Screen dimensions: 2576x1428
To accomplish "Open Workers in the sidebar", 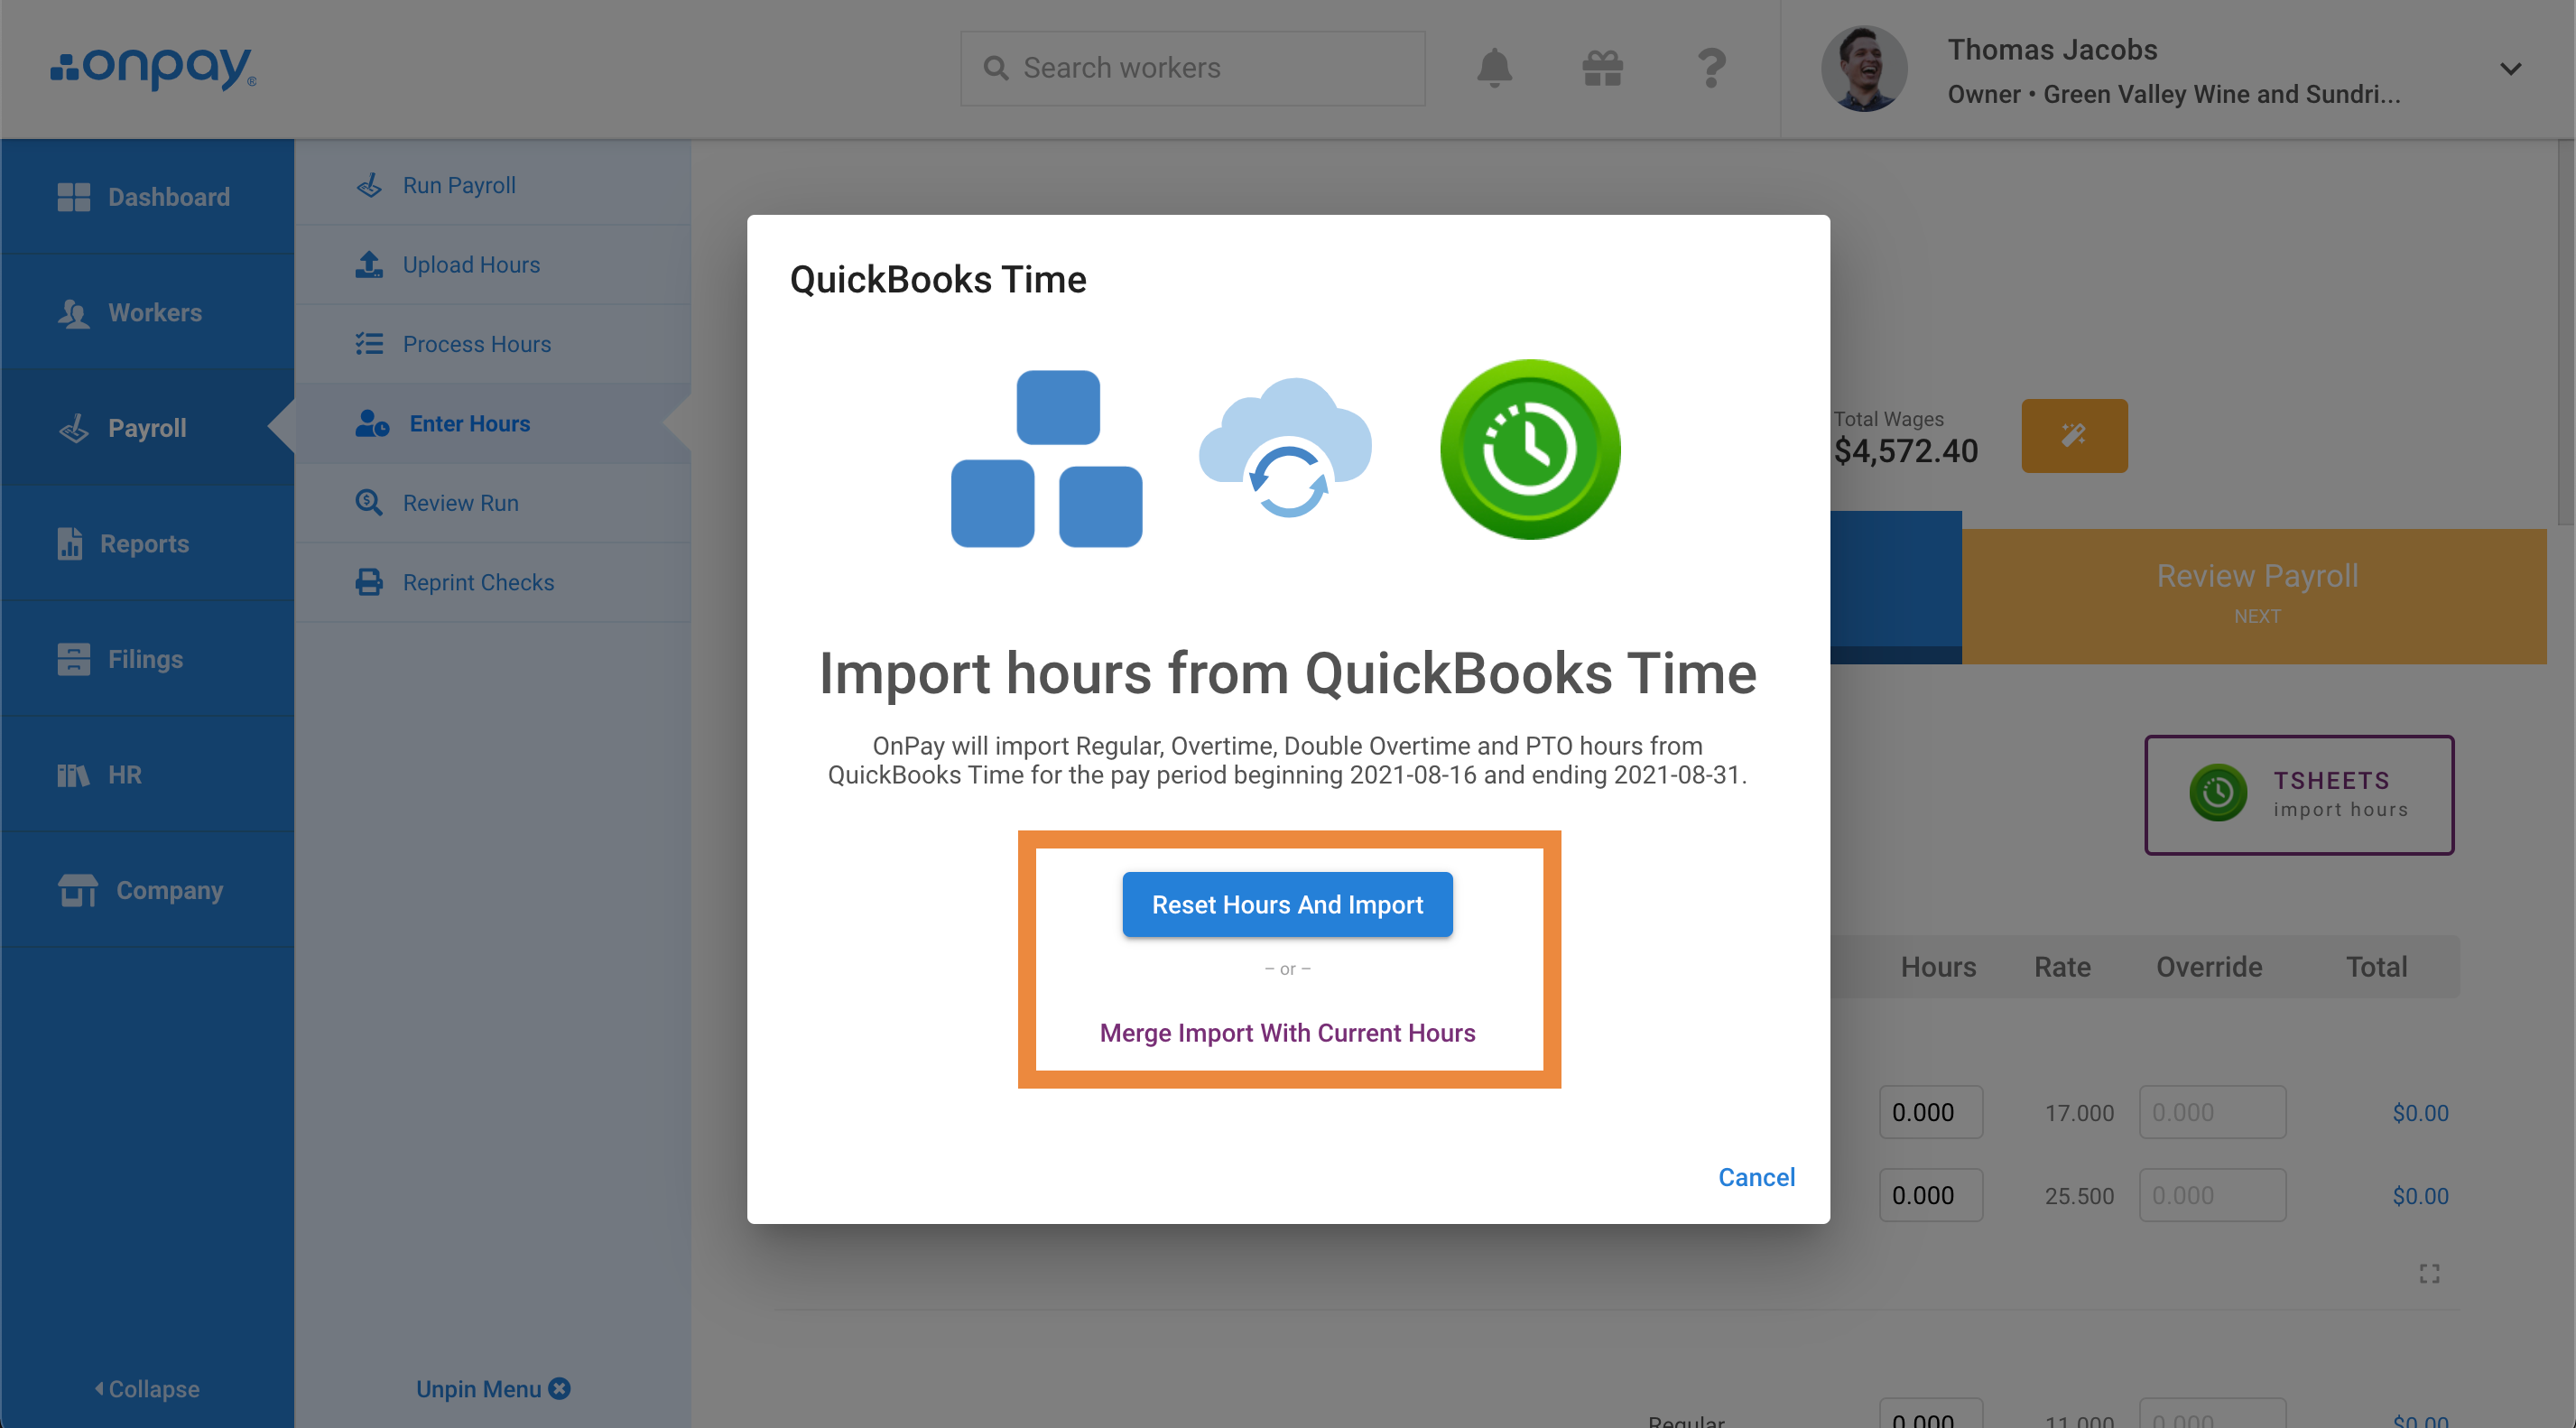I will click(x=147, y=312).
